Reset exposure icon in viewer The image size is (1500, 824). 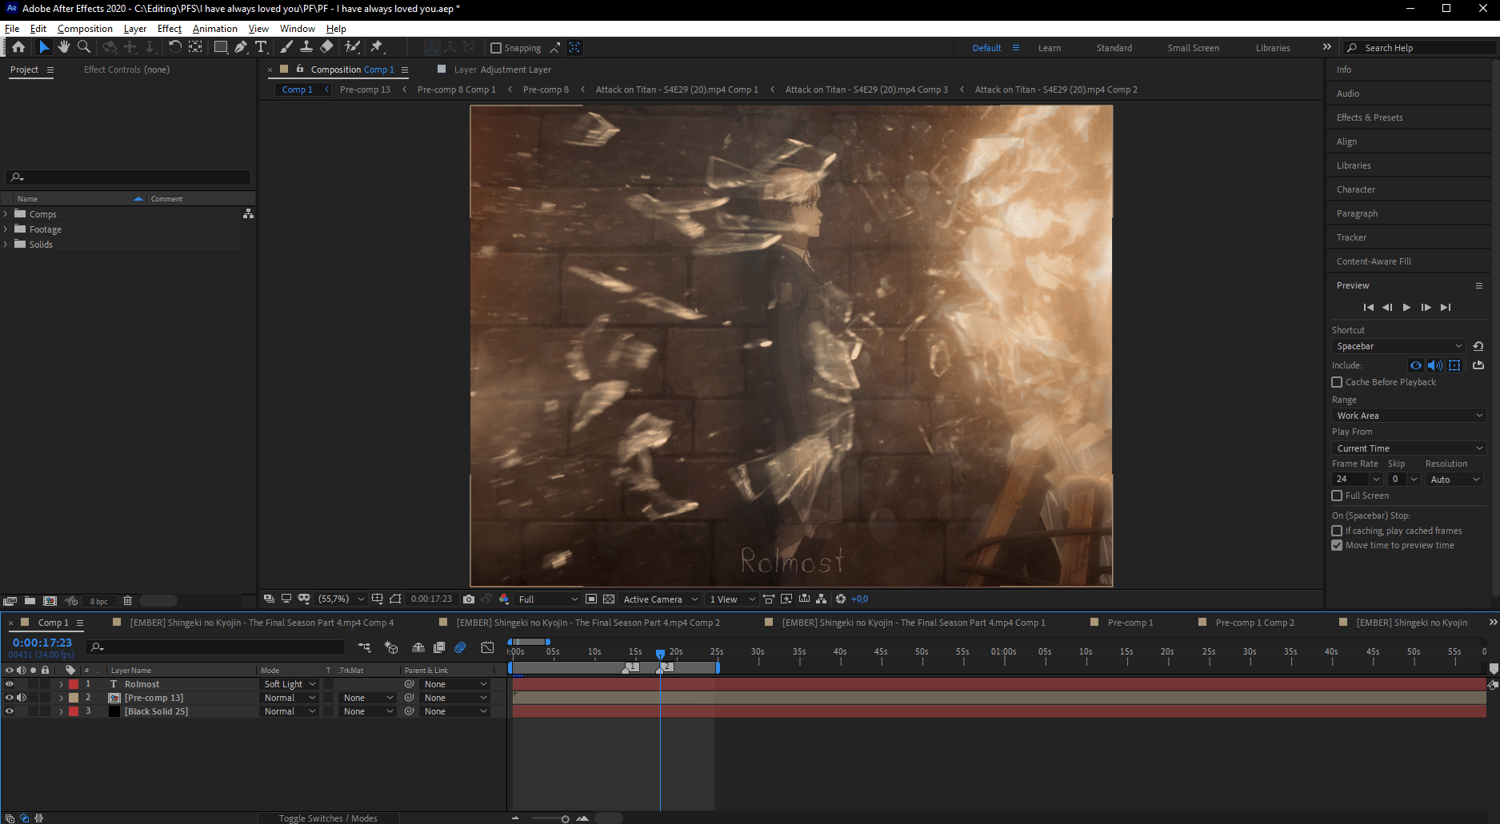841,599
